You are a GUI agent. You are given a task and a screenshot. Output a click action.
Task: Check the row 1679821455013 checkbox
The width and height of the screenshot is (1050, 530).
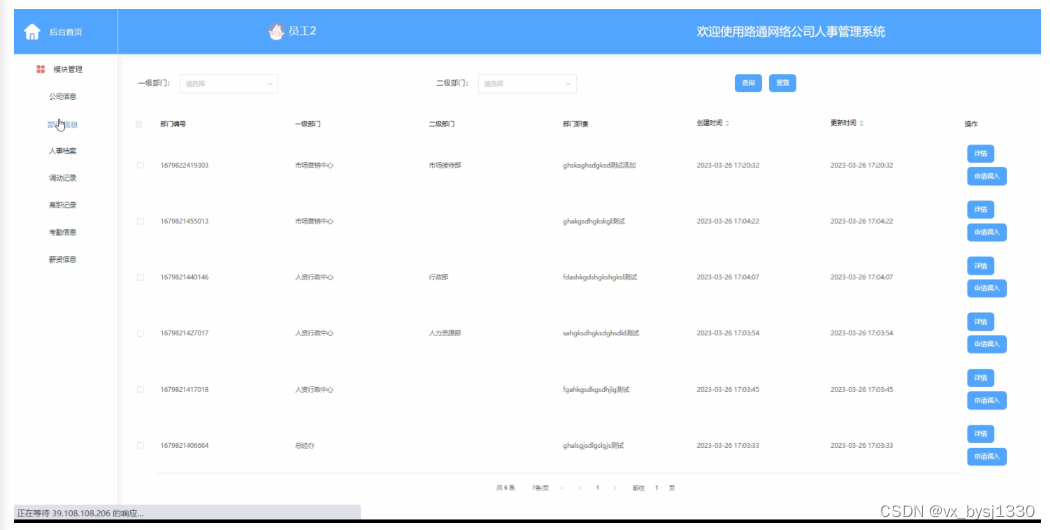(140, 221)
